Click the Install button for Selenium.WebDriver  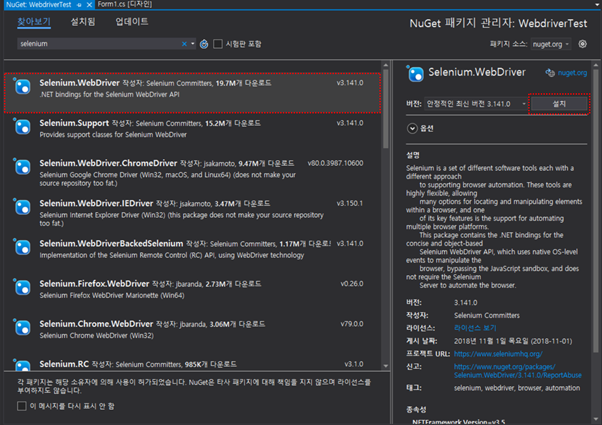pyautogui.click(x=559, y=104)
